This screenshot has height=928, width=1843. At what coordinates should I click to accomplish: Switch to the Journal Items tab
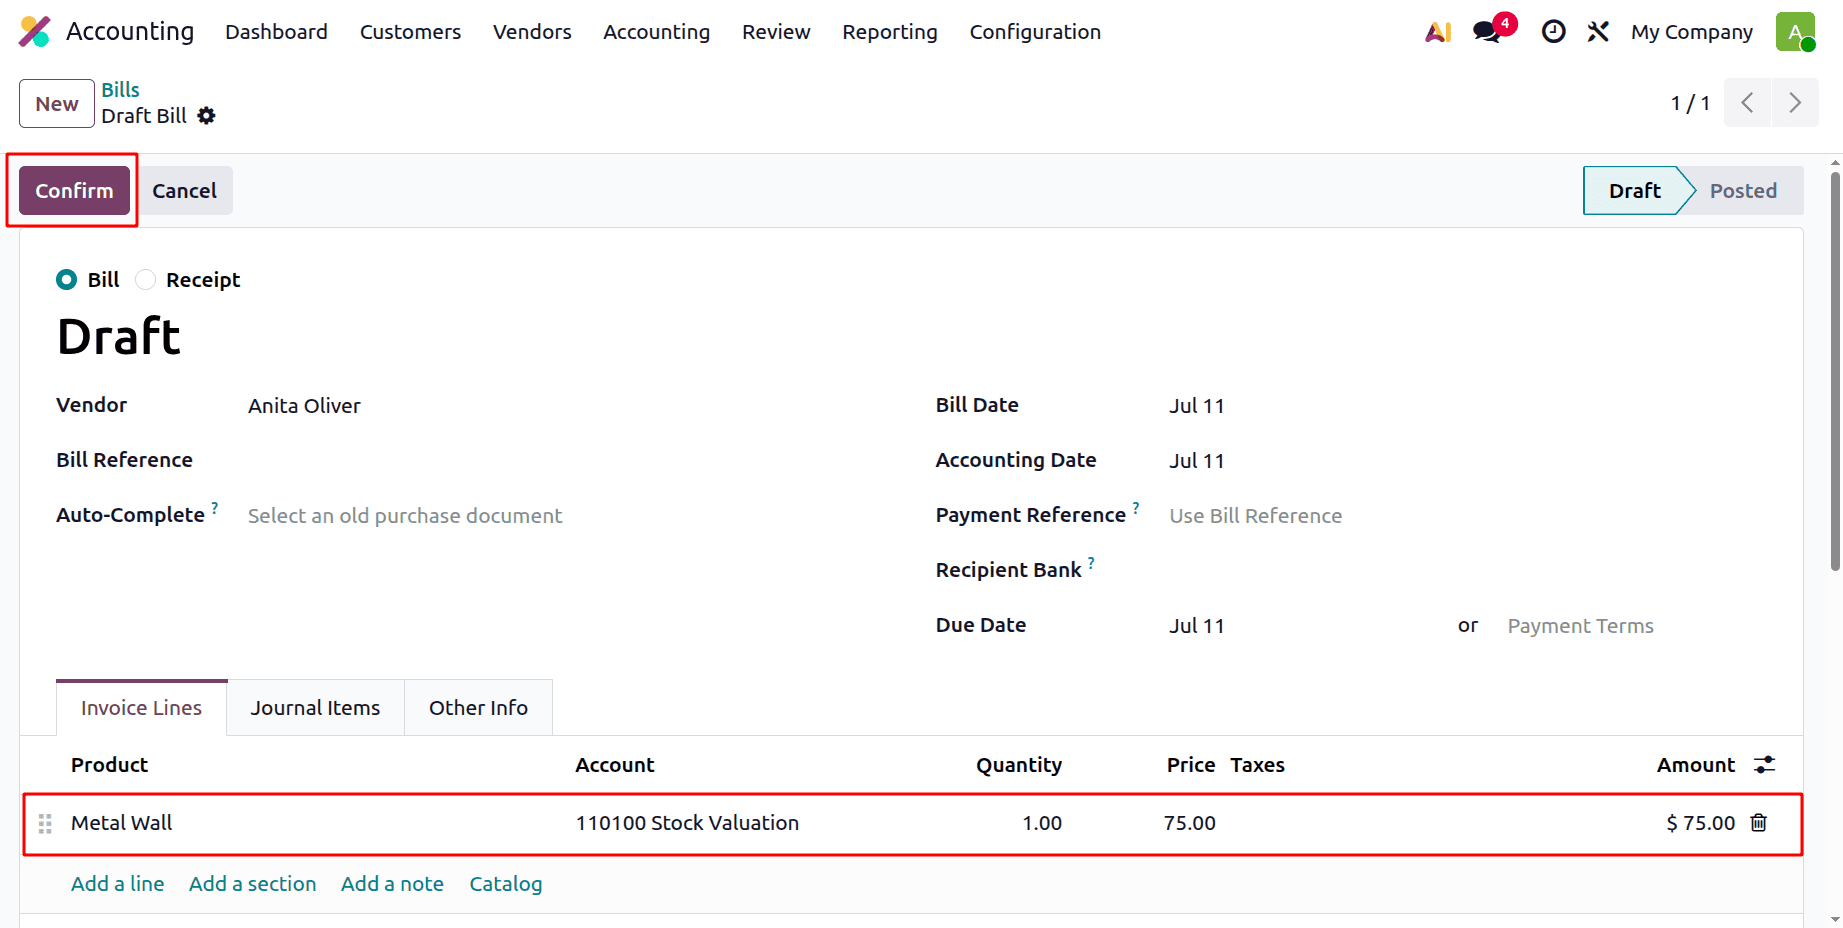(315, 708)
